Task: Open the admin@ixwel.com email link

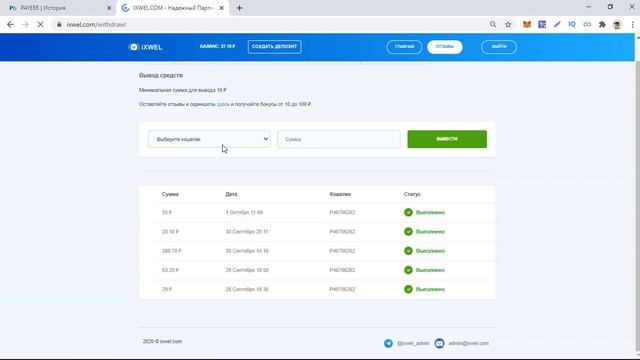Action: [x=468, y=343]
